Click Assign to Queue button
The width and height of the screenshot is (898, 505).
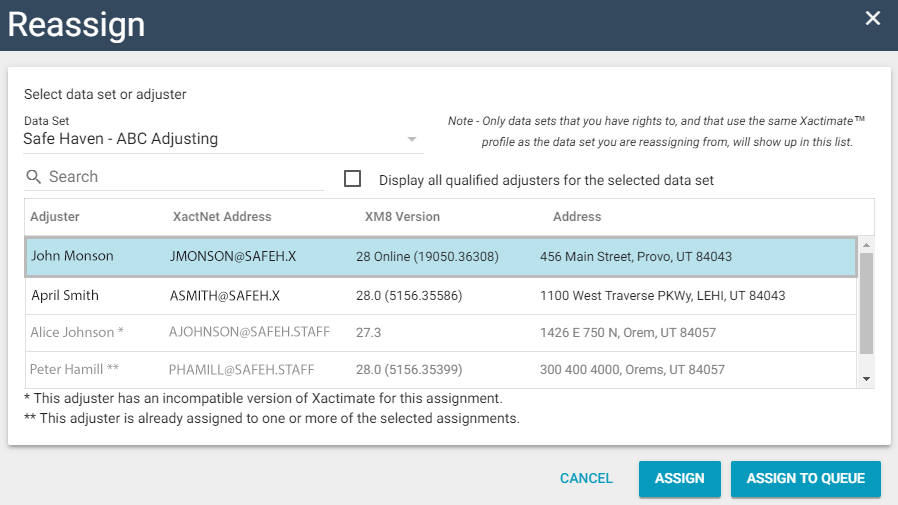tap(805, 478)
